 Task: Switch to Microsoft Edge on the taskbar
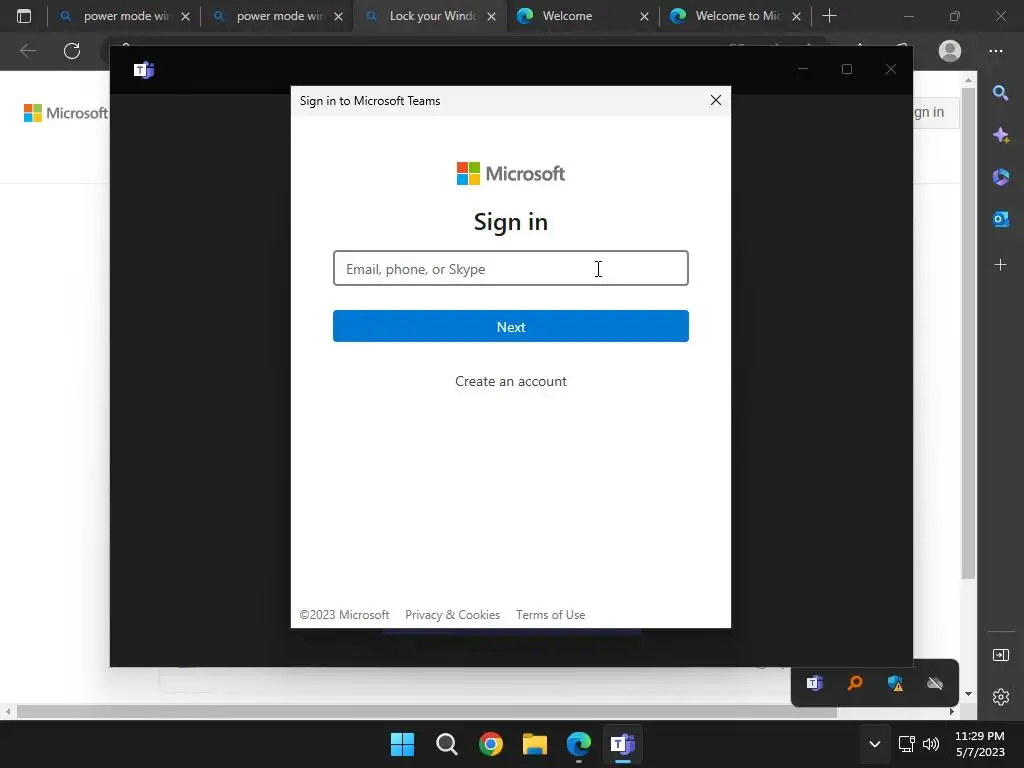[x=579, y=744]
